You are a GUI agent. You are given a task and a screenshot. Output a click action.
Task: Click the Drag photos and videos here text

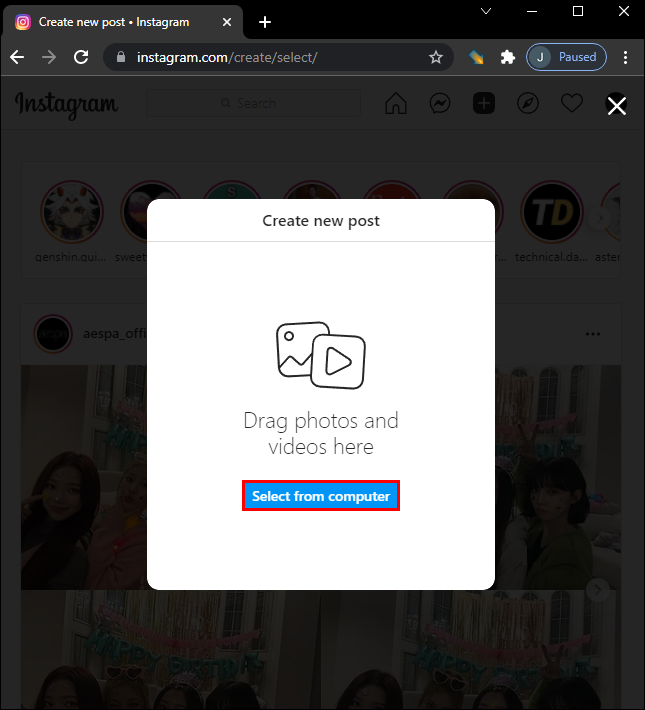(321, 433)
